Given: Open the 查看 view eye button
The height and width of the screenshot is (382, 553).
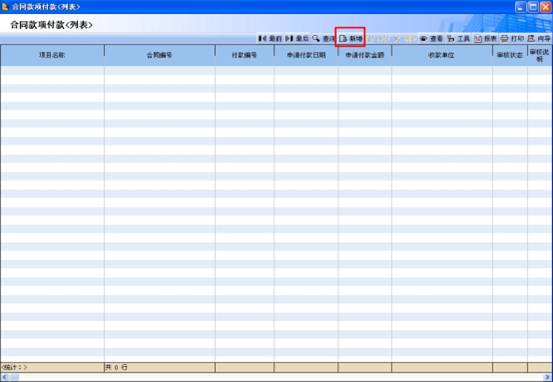Looking at the screenshot, I should [431, 38].
